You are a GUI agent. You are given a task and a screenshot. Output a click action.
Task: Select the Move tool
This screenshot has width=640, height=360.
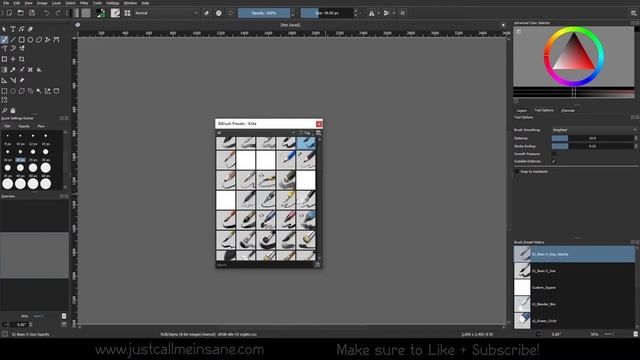13,59
